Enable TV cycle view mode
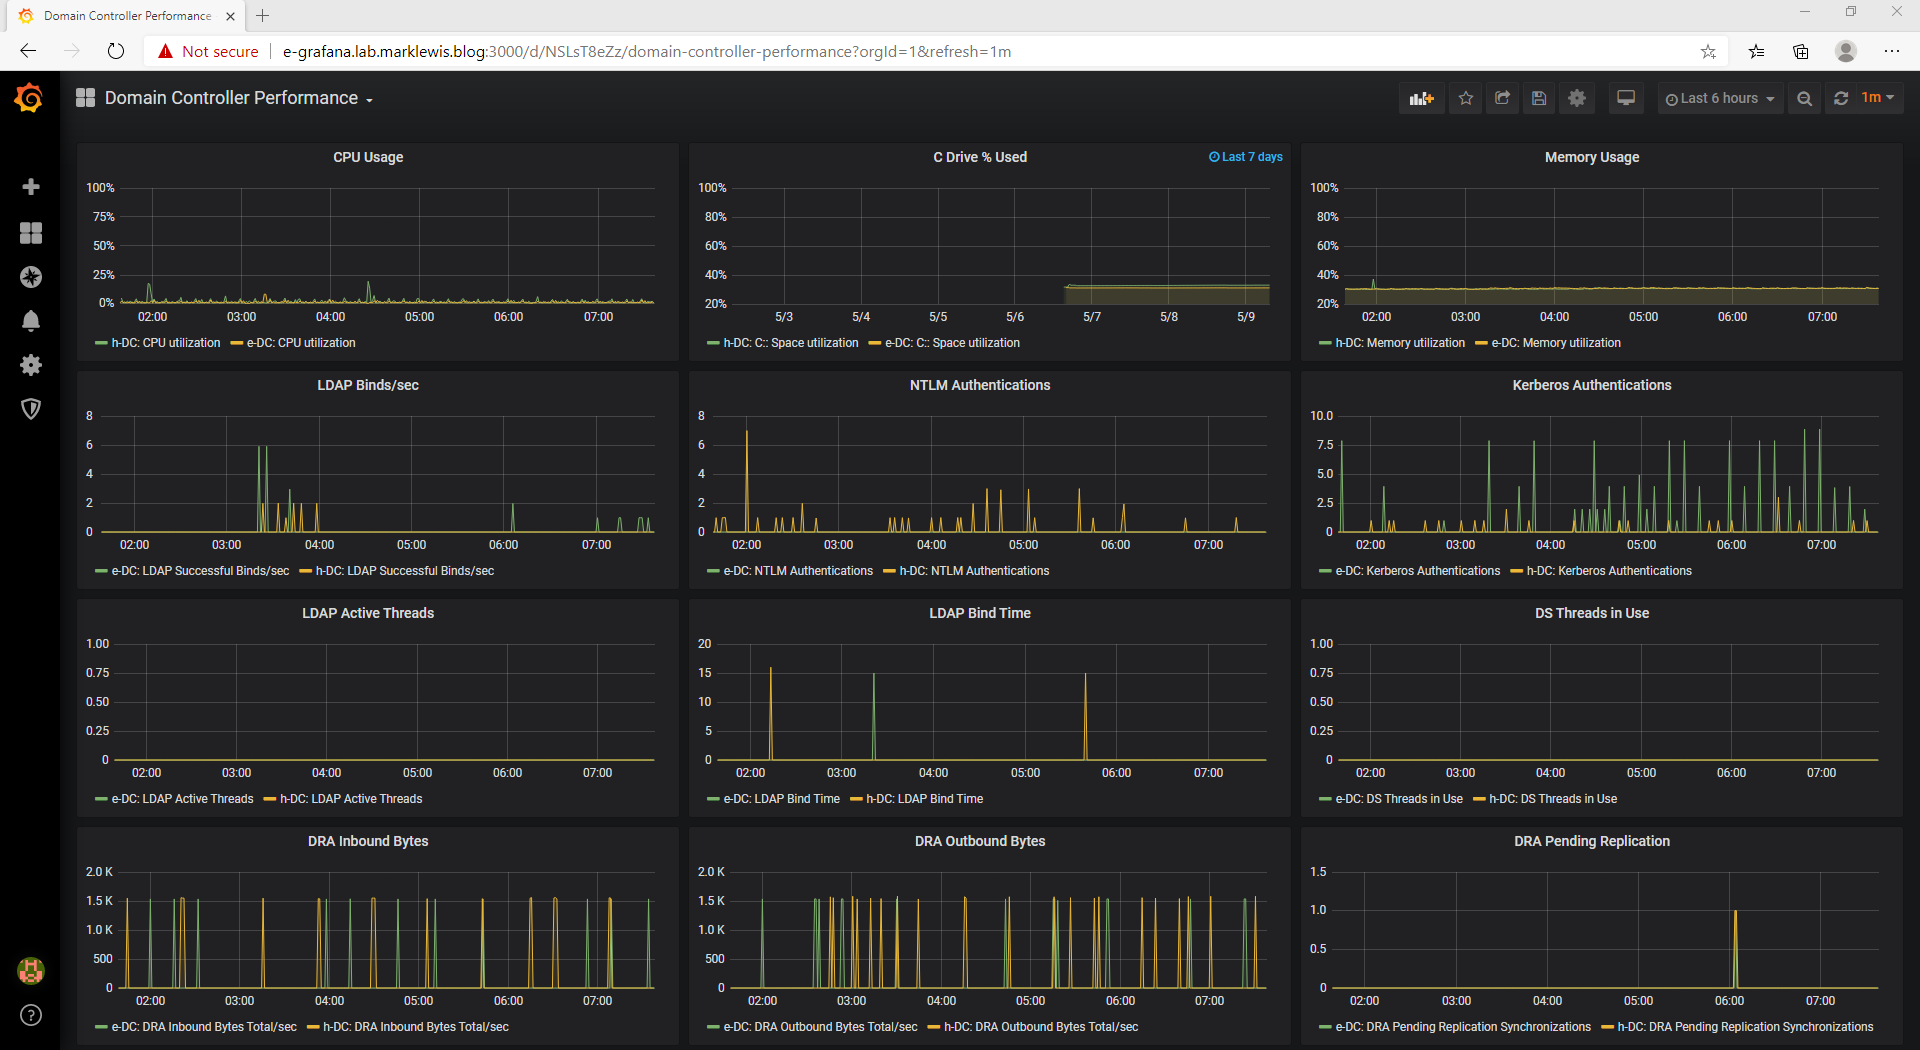1920x1050 pixels. point(1625,97)
